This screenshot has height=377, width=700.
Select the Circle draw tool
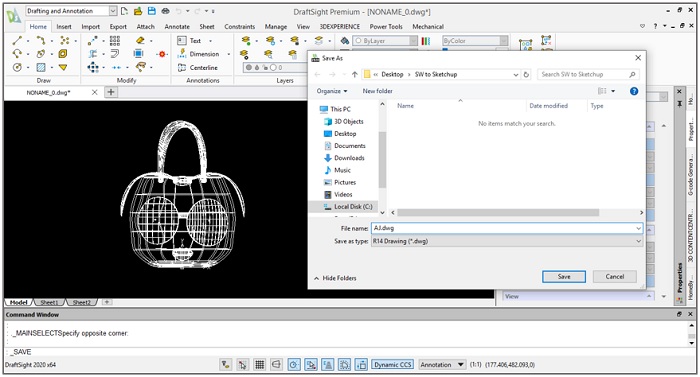coord(17,67)
